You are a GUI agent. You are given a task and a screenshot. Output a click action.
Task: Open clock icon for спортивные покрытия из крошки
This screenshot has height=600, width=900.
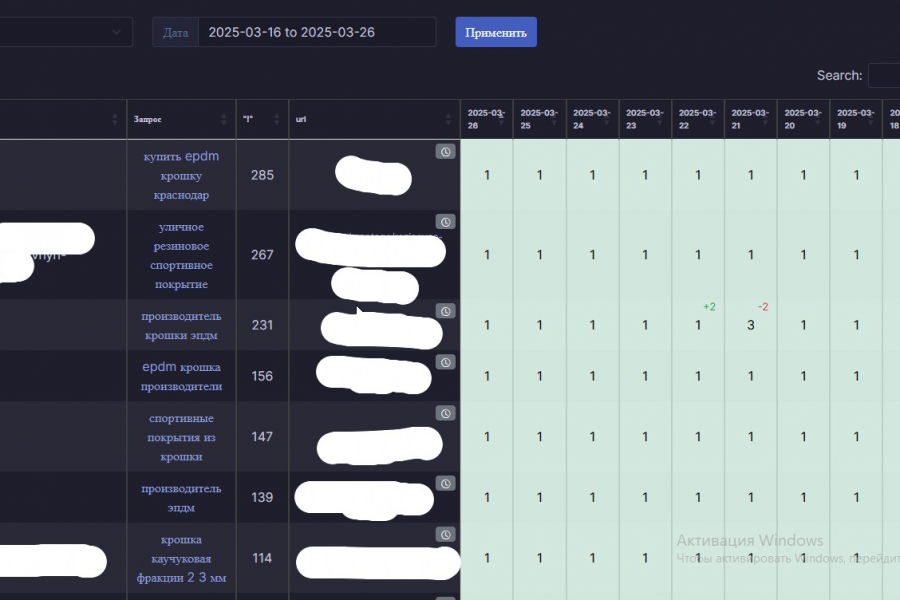(x=445, y=413)
